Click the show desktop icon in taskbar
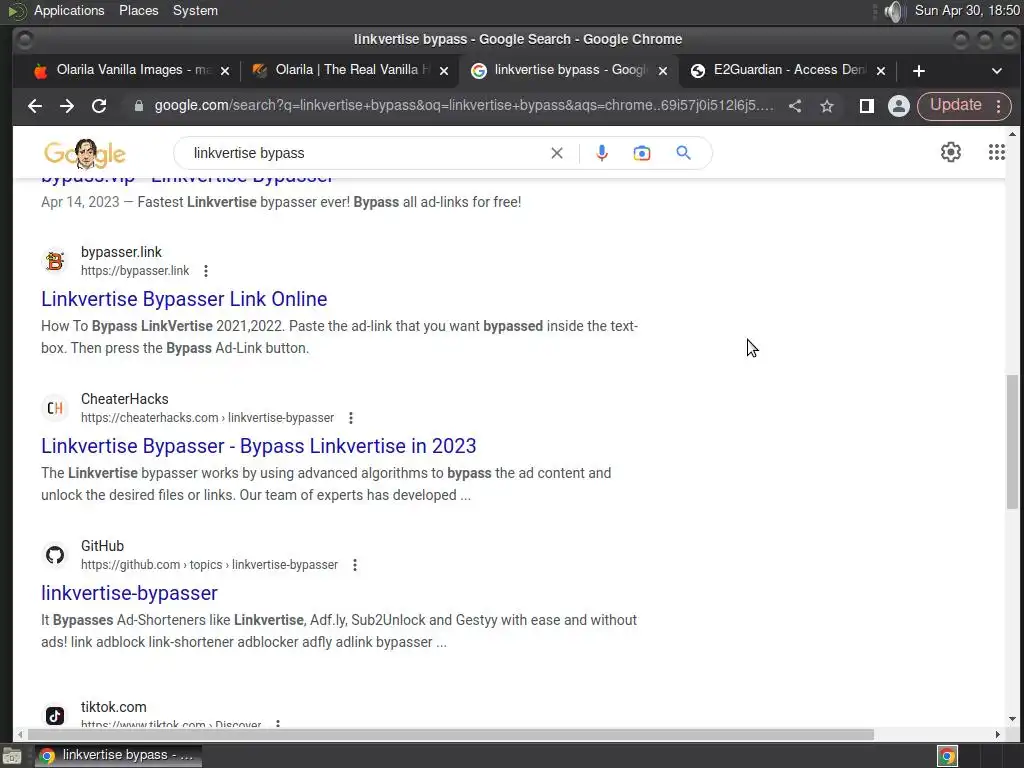1024x768 pixels. pyautogui.click(x=12, y=756)
